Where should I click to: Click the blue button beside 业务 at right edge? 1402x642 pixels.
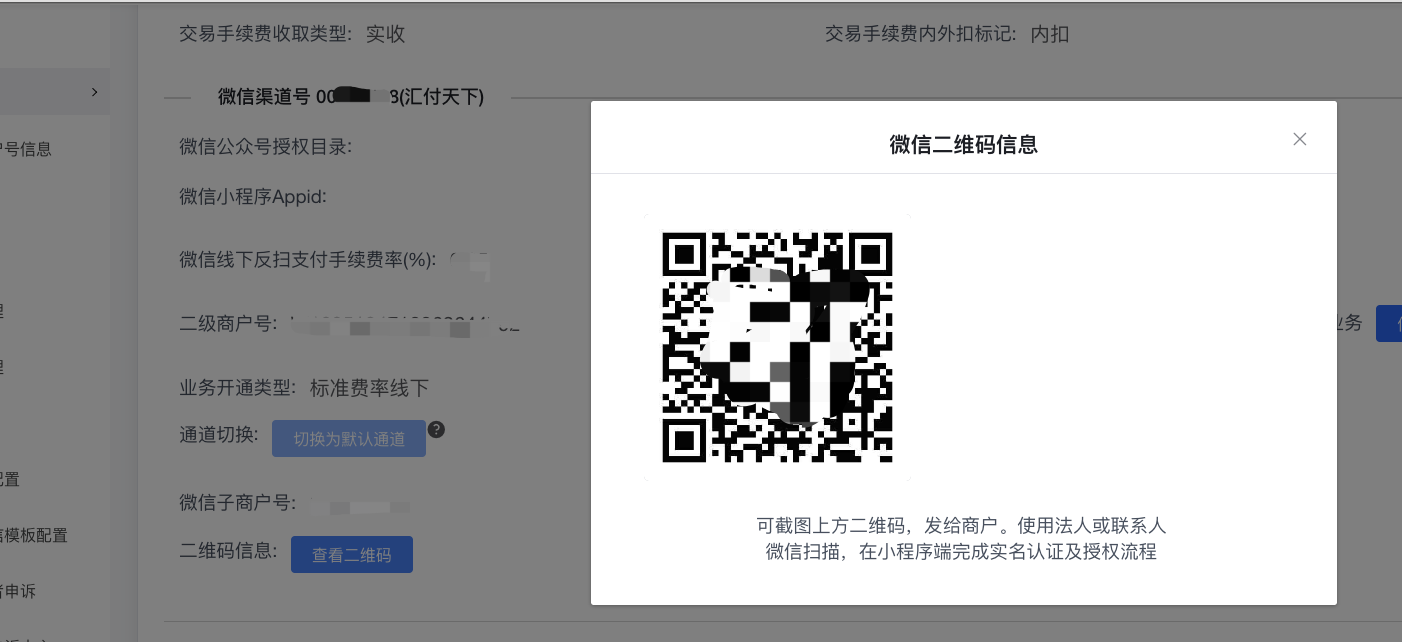(1389, 323)
